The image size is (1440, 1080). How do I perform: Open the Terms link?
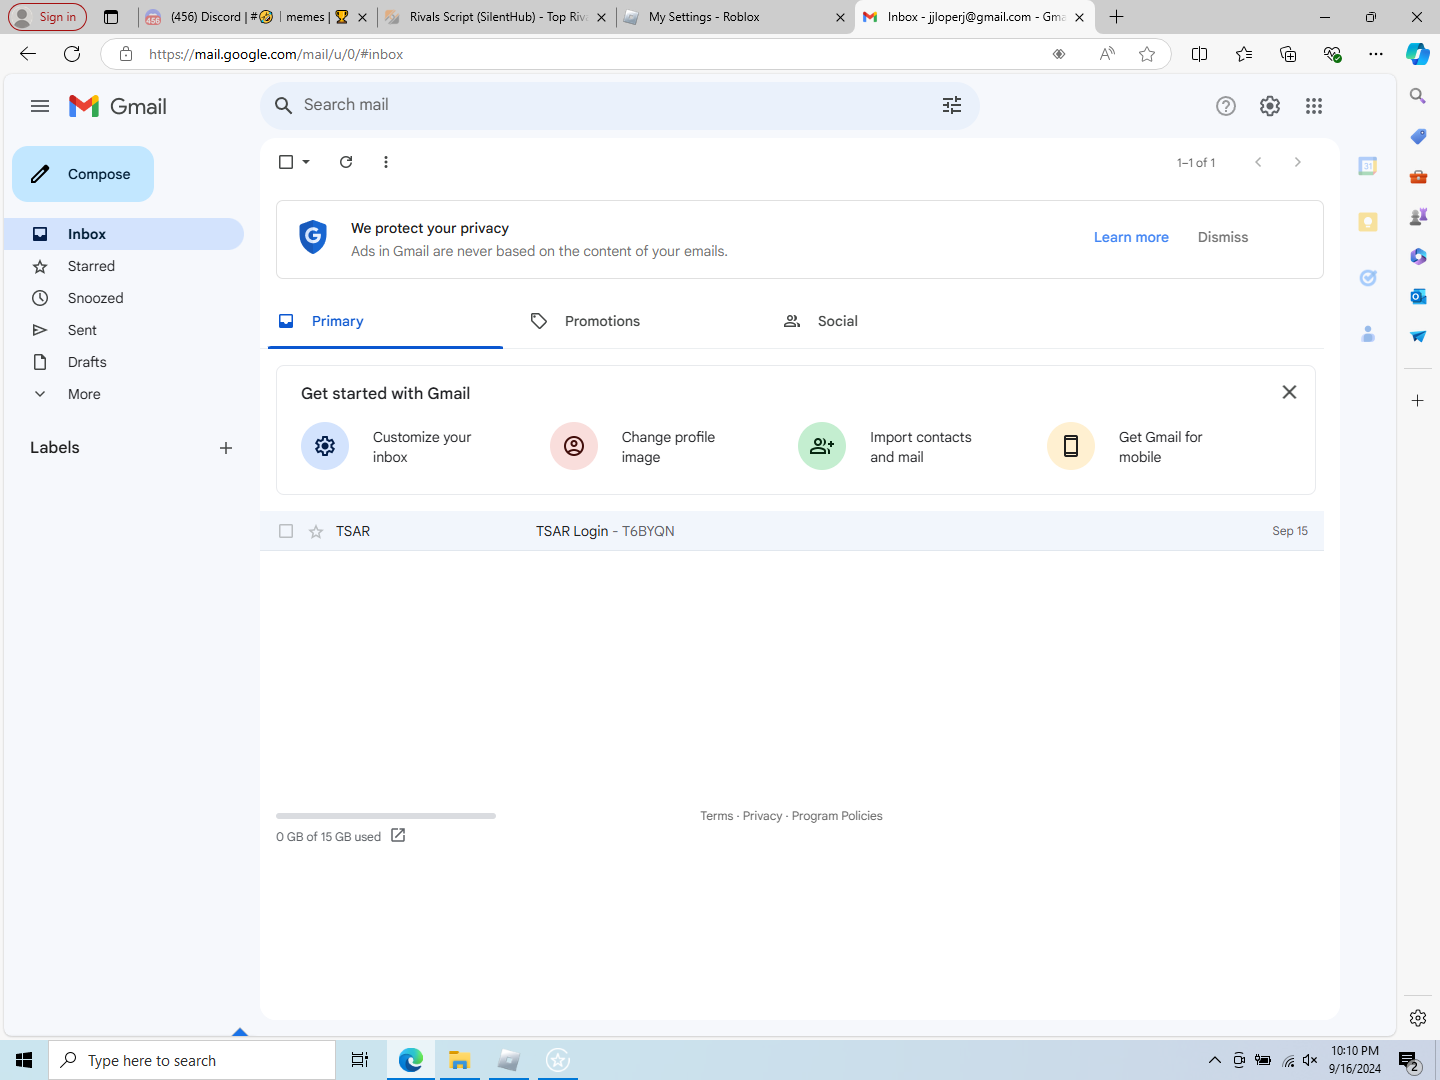coord(716,816)
